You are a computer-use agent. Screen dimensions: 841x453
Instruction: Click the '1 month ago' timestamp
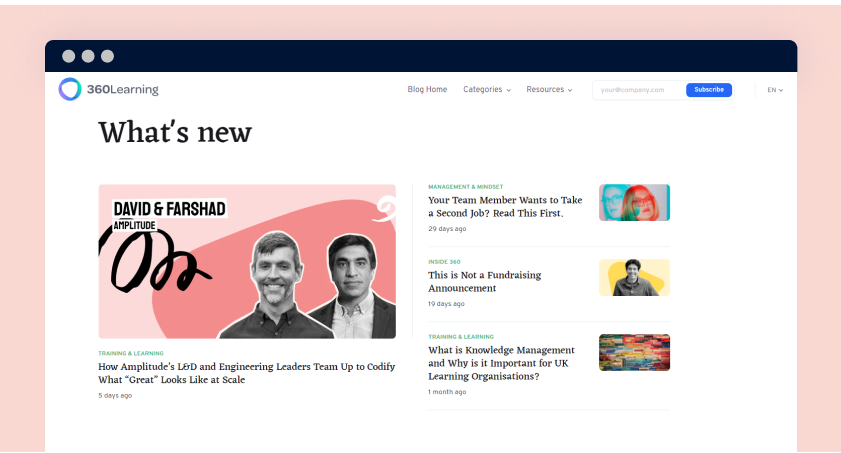tap(447, 392)
